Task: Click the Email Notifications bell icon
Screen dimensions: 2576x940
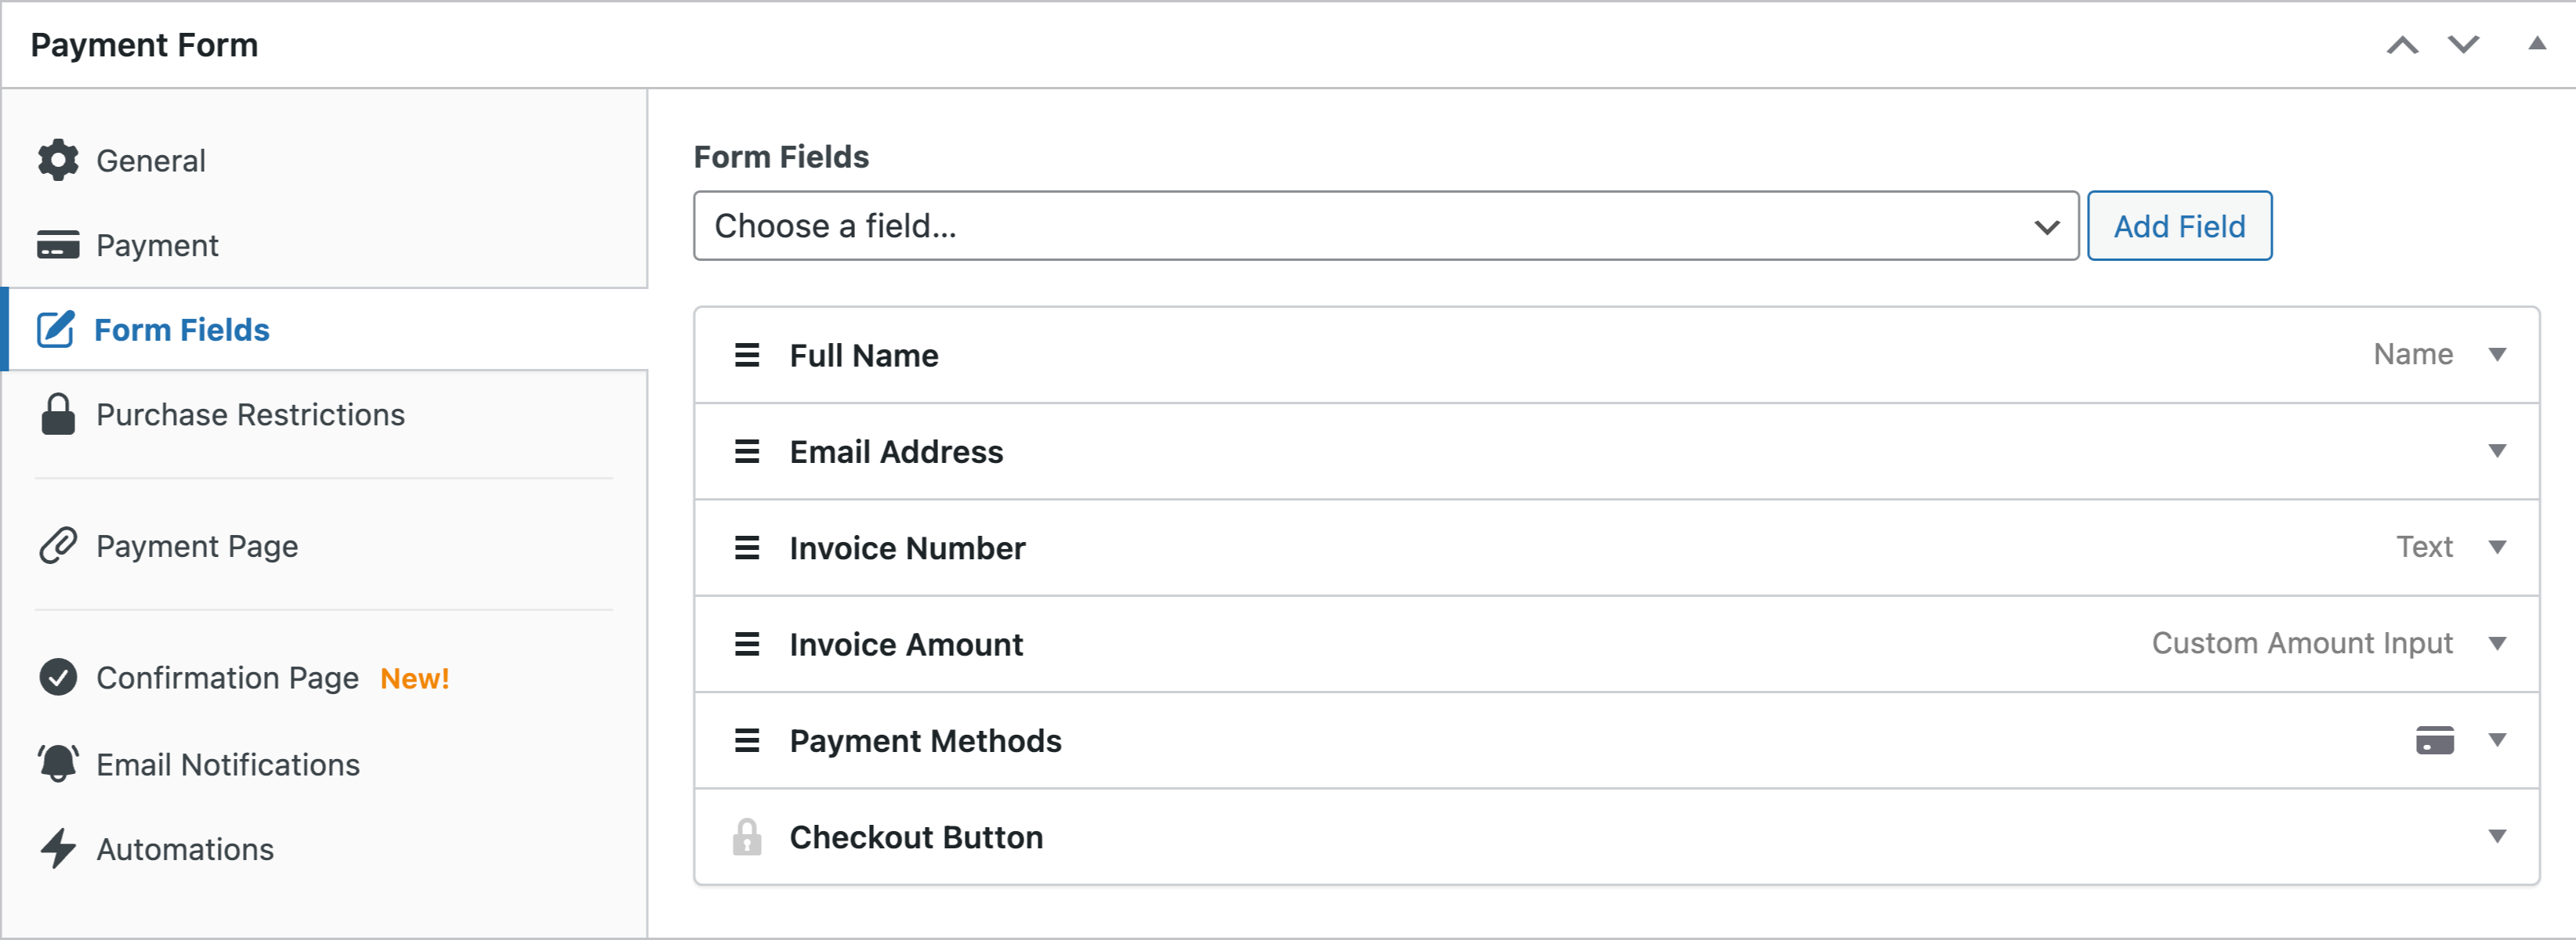Action: coord(58,764)
